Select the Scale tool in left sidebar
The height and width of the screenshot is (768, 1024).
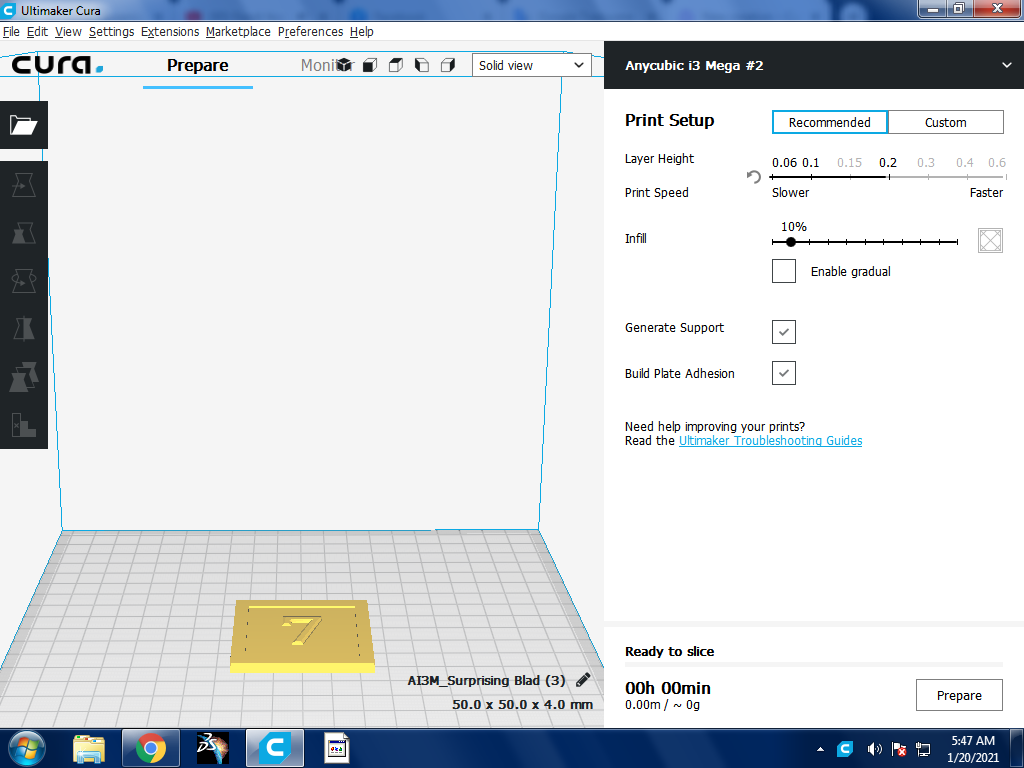coord(24,233)
